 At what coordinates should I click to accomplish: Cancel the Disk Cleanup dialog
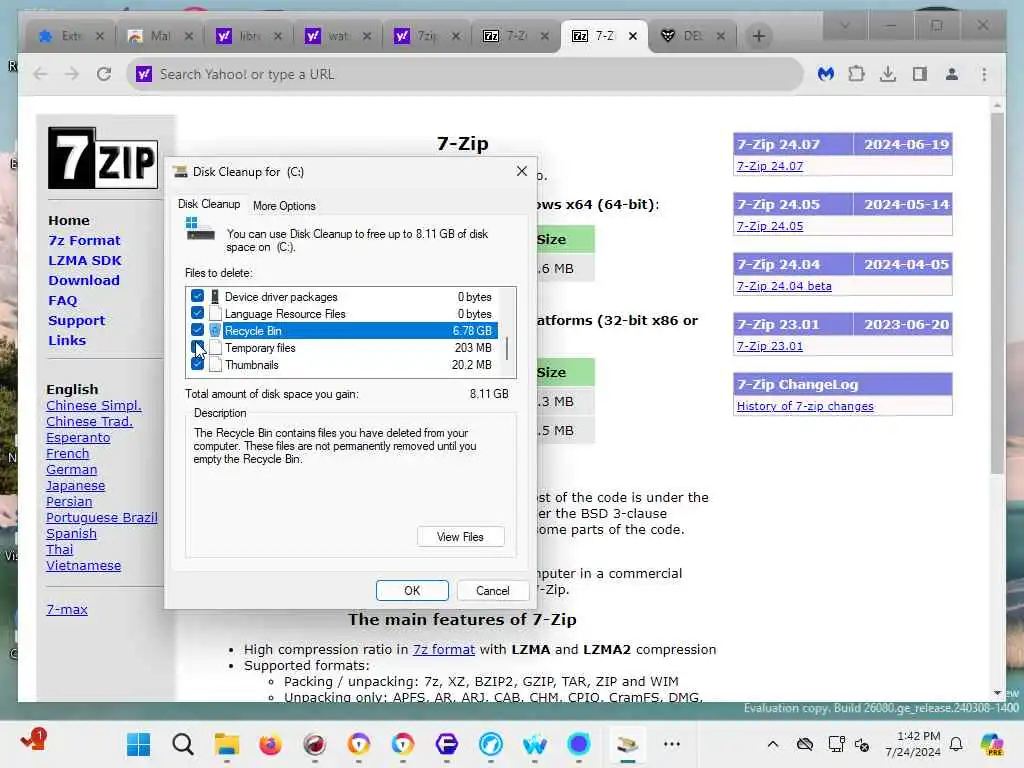click(492, 590)
